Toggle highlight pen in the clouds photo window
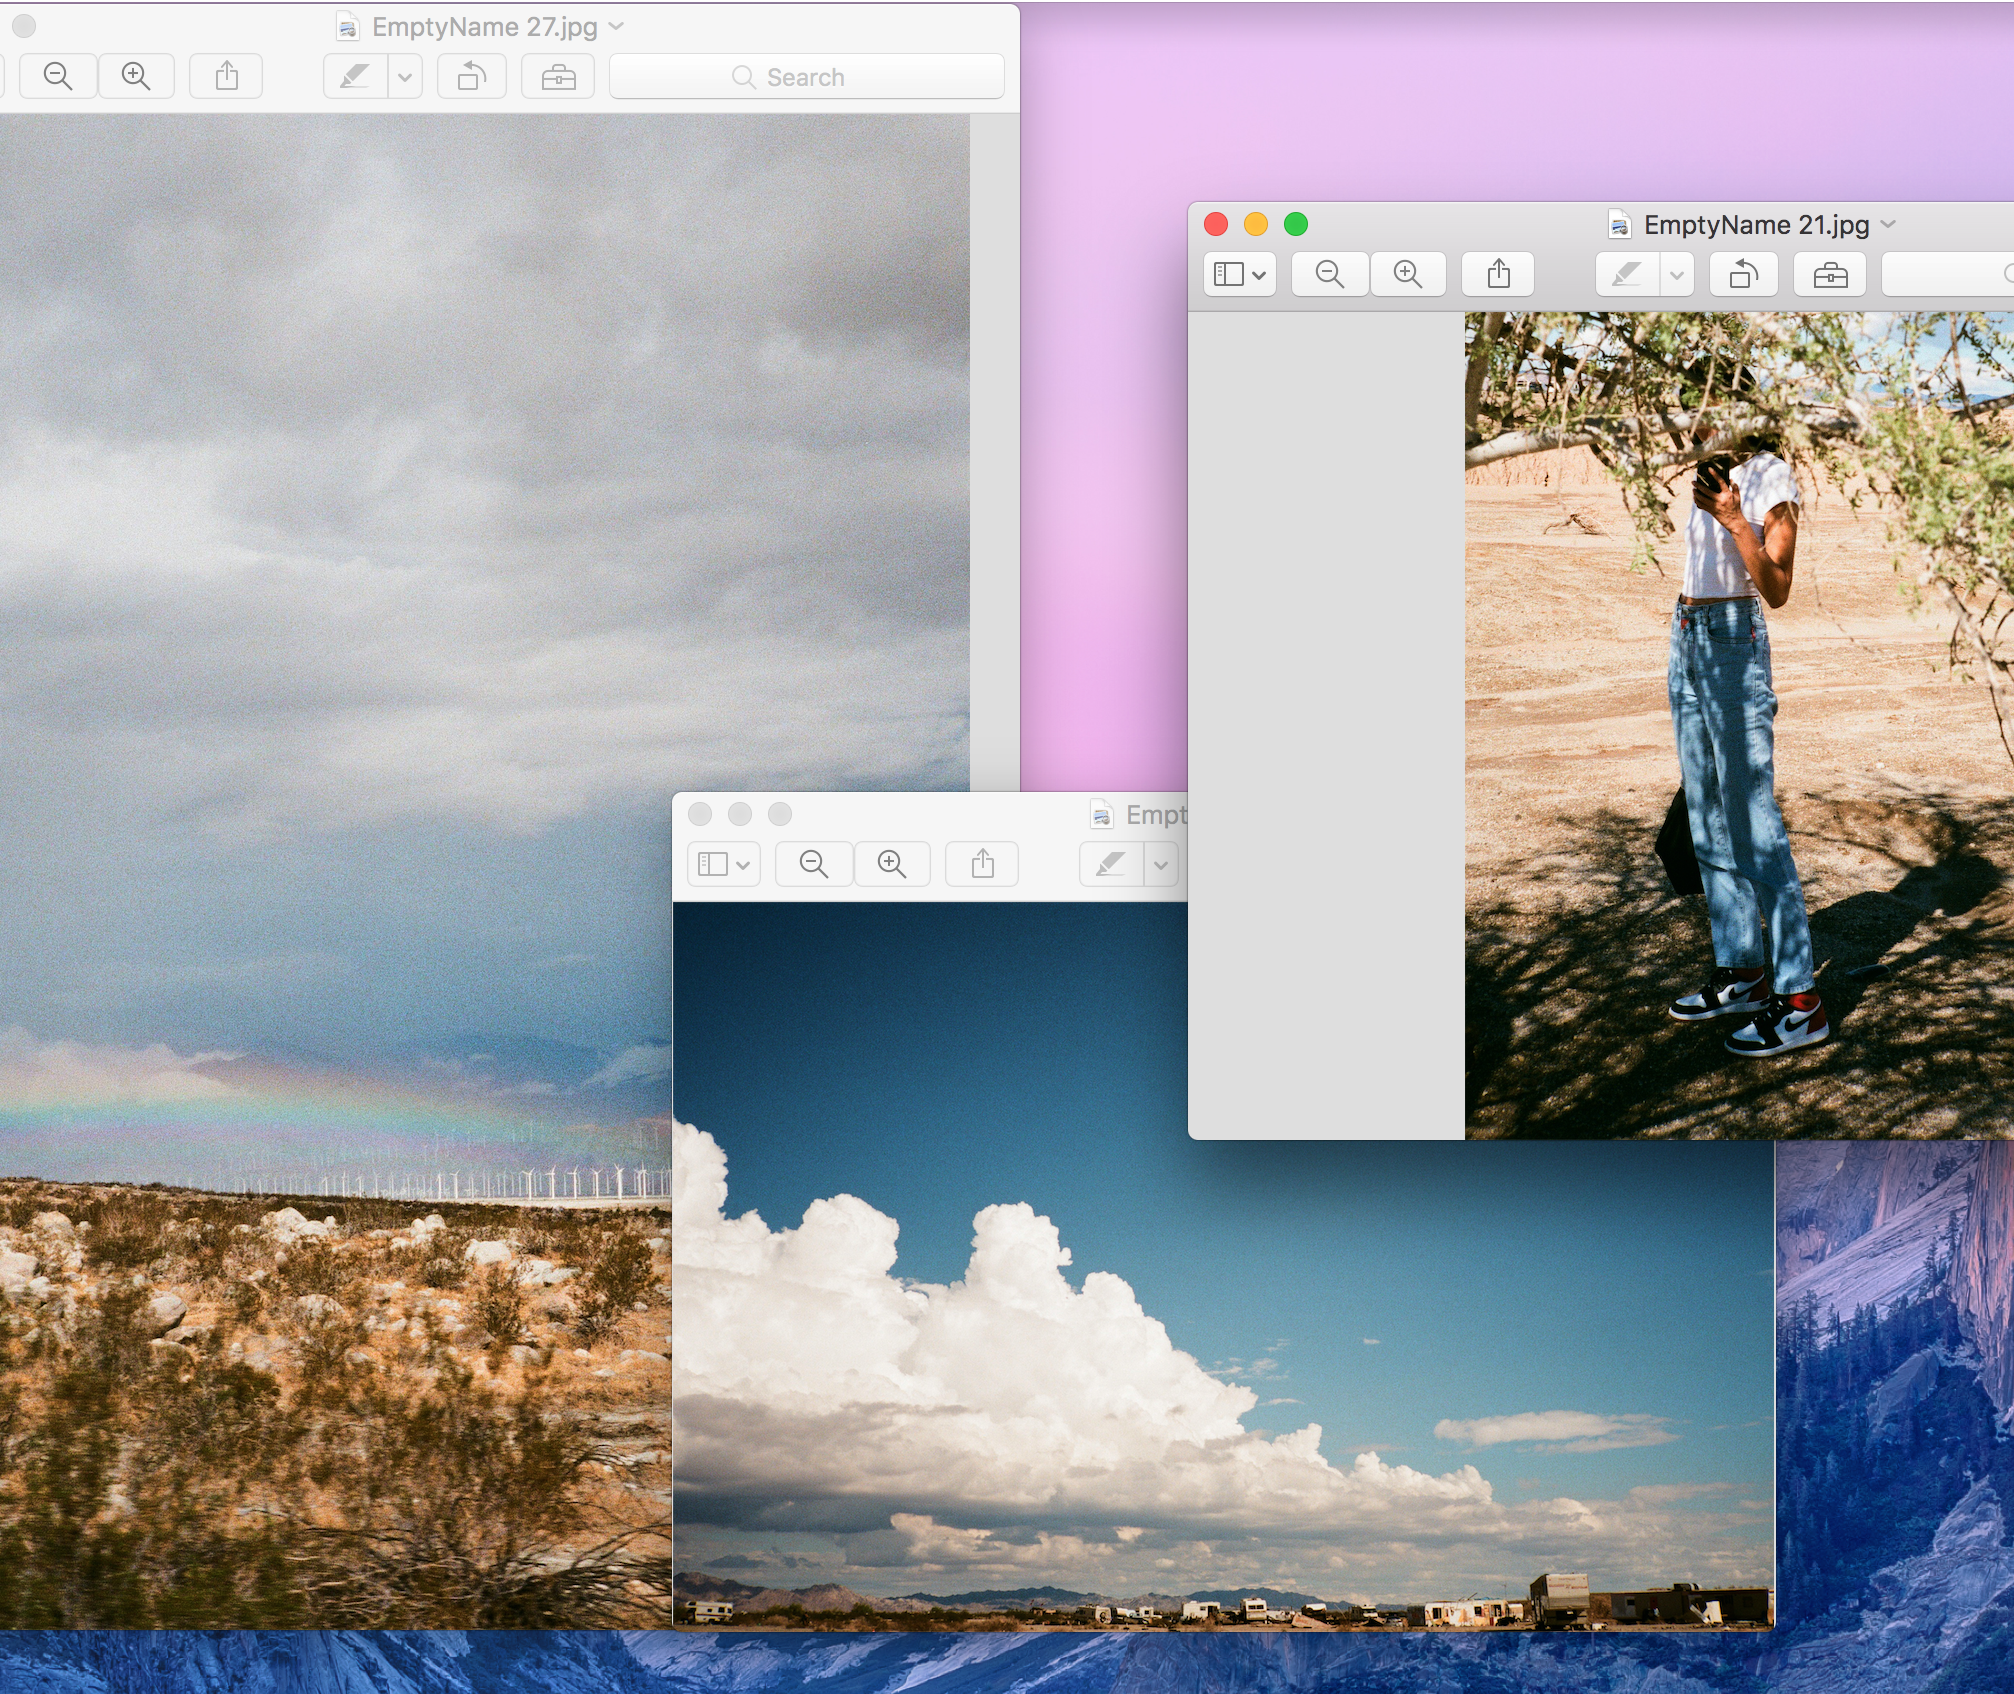Screen dimensions: 2014x1694 click(1112, 864)
